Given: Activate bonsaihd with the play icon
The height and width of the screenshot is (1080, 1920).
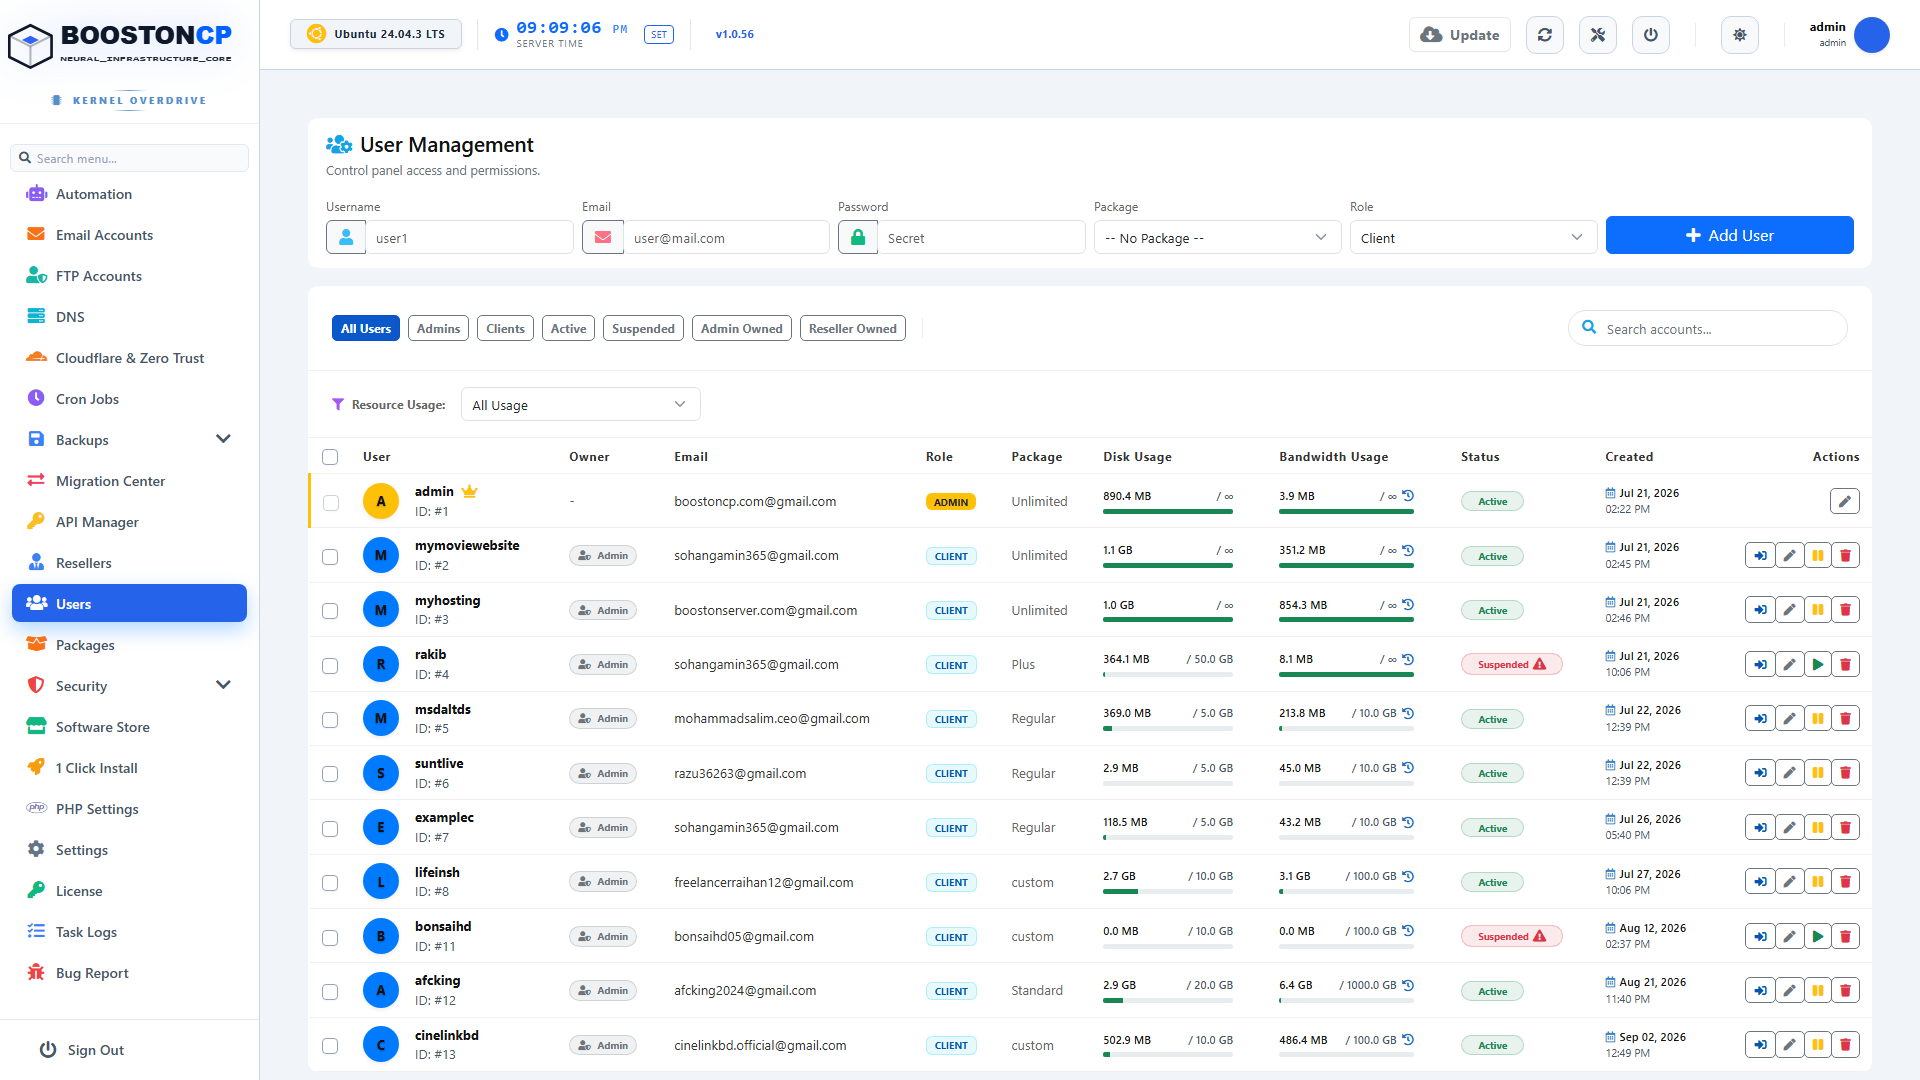Looking at the screenshot, I should coord(1818,937).
